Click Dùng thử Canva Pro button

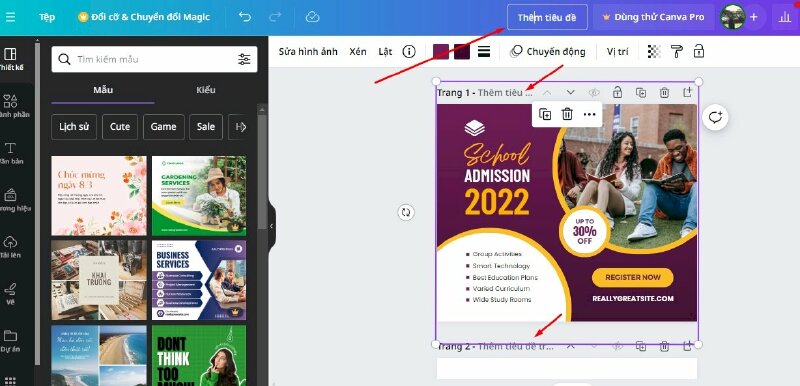(654, 17)
